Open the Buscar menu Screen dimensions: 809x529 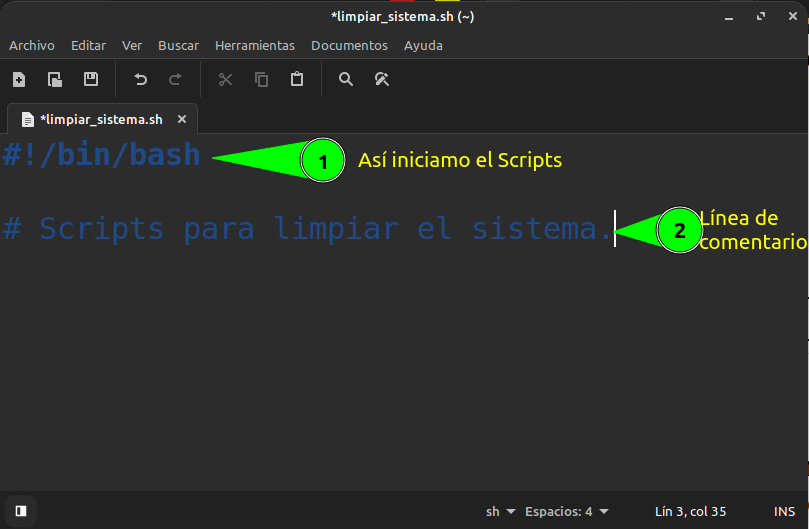click(179, 45)
